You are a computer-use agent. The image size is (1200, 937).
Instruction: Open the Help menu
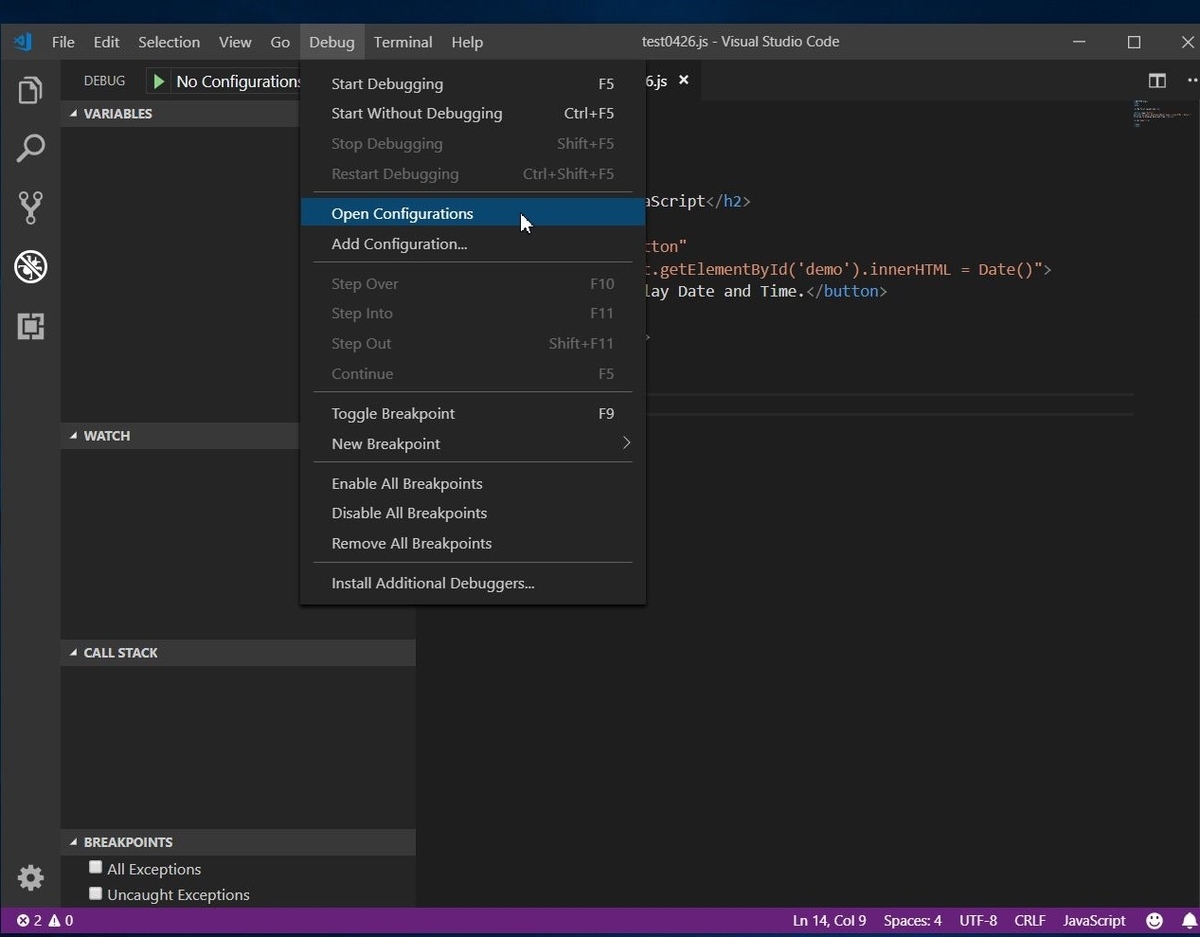click(467, 42)
